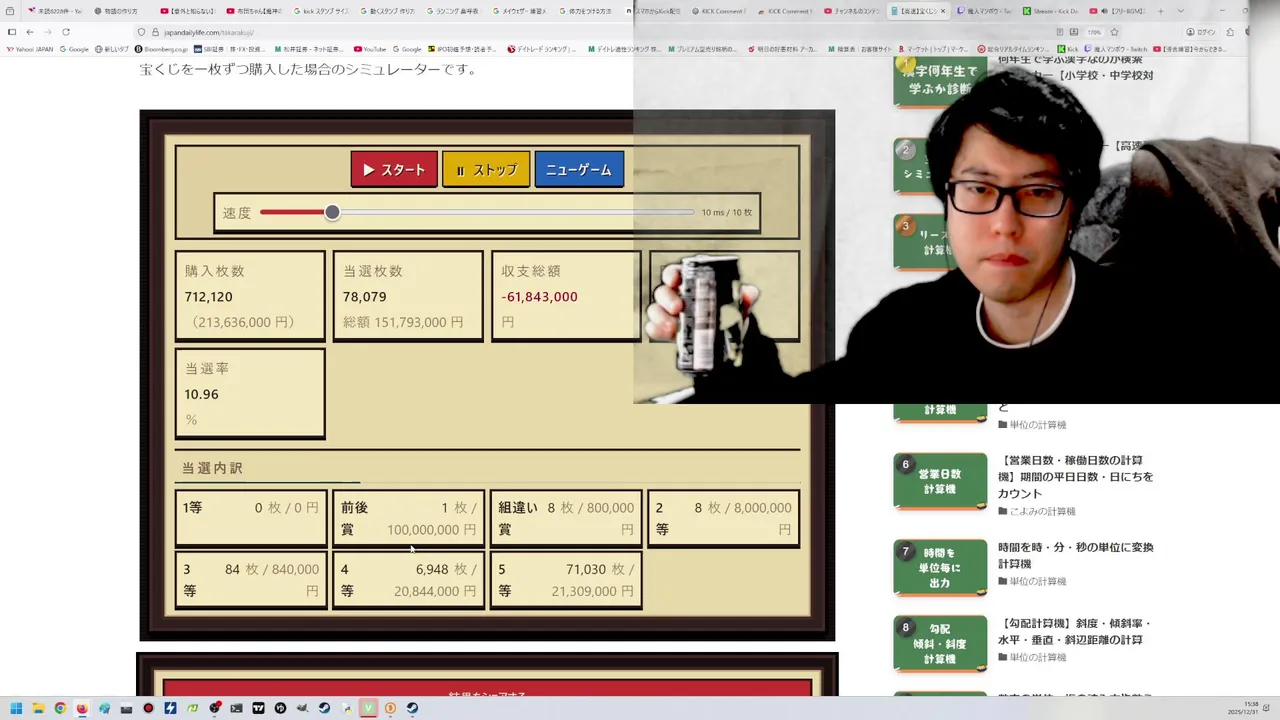Click the browser forward arrow
This screenshot has height=720, width=1280.
[47, 32]
